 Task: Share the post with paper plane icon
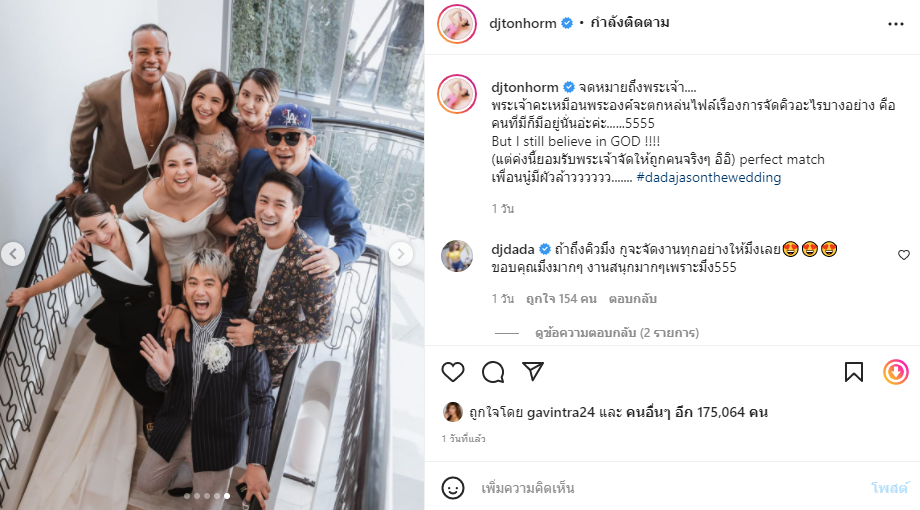(x=533, y=371)
